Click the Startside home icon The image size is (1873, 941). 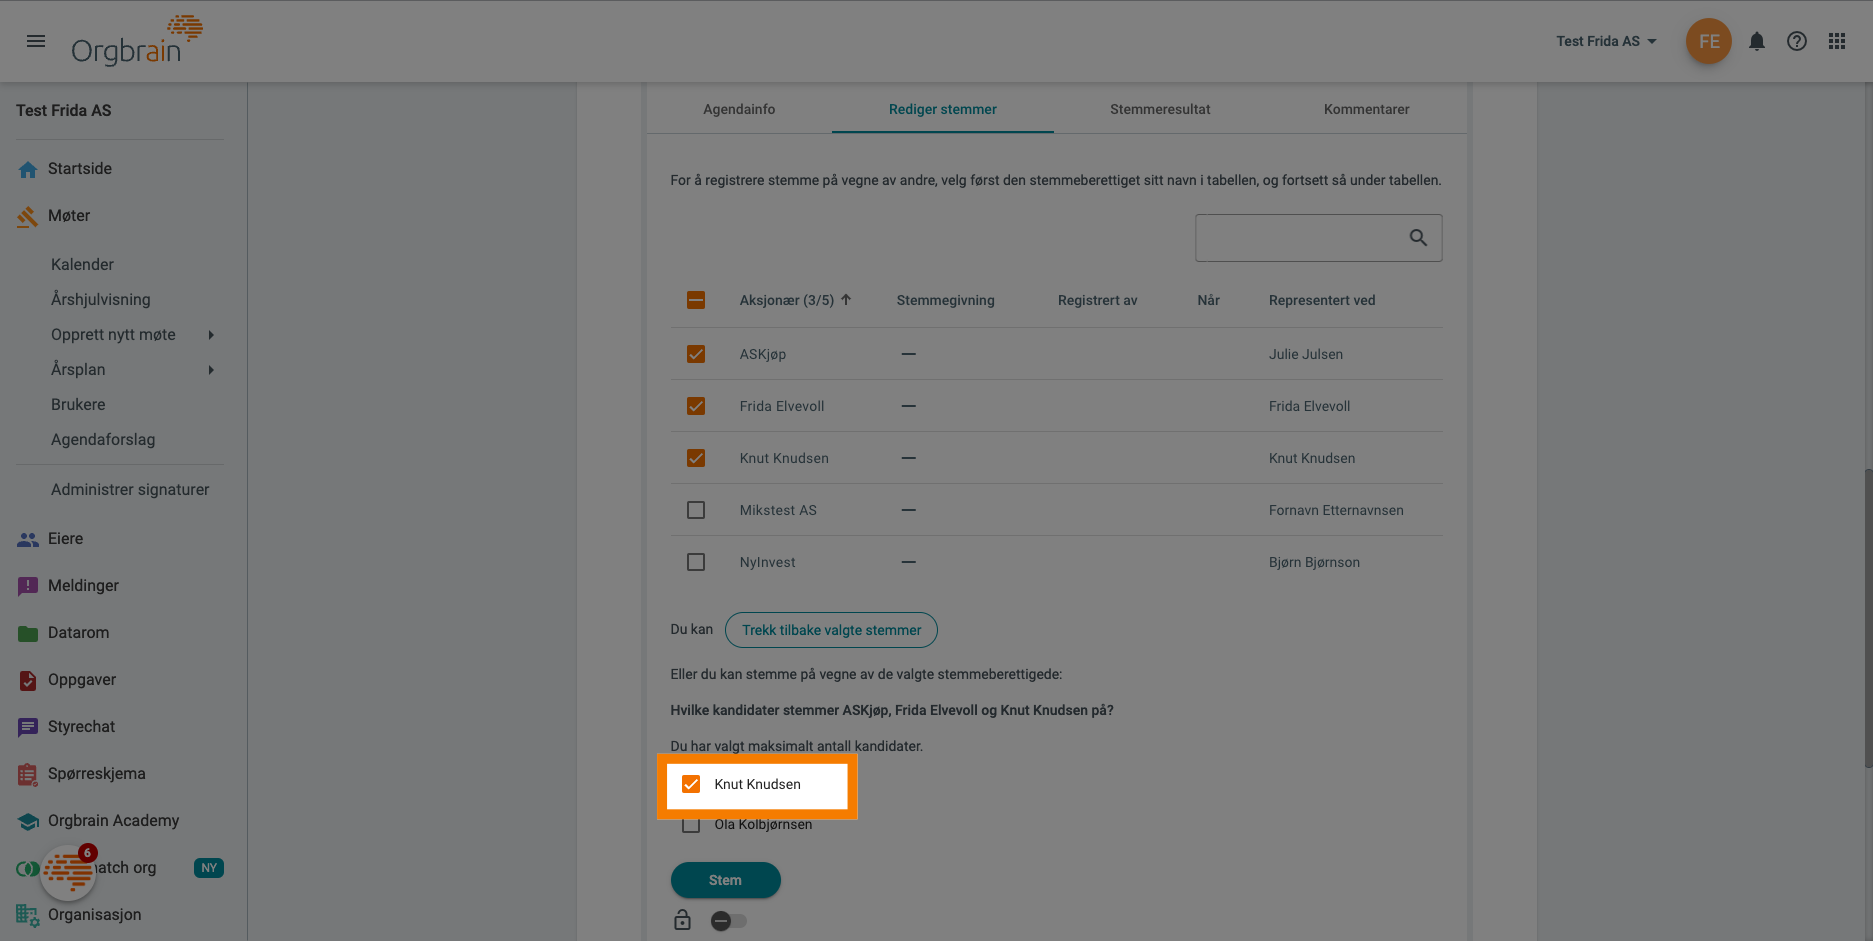click(x=28, y=169)
